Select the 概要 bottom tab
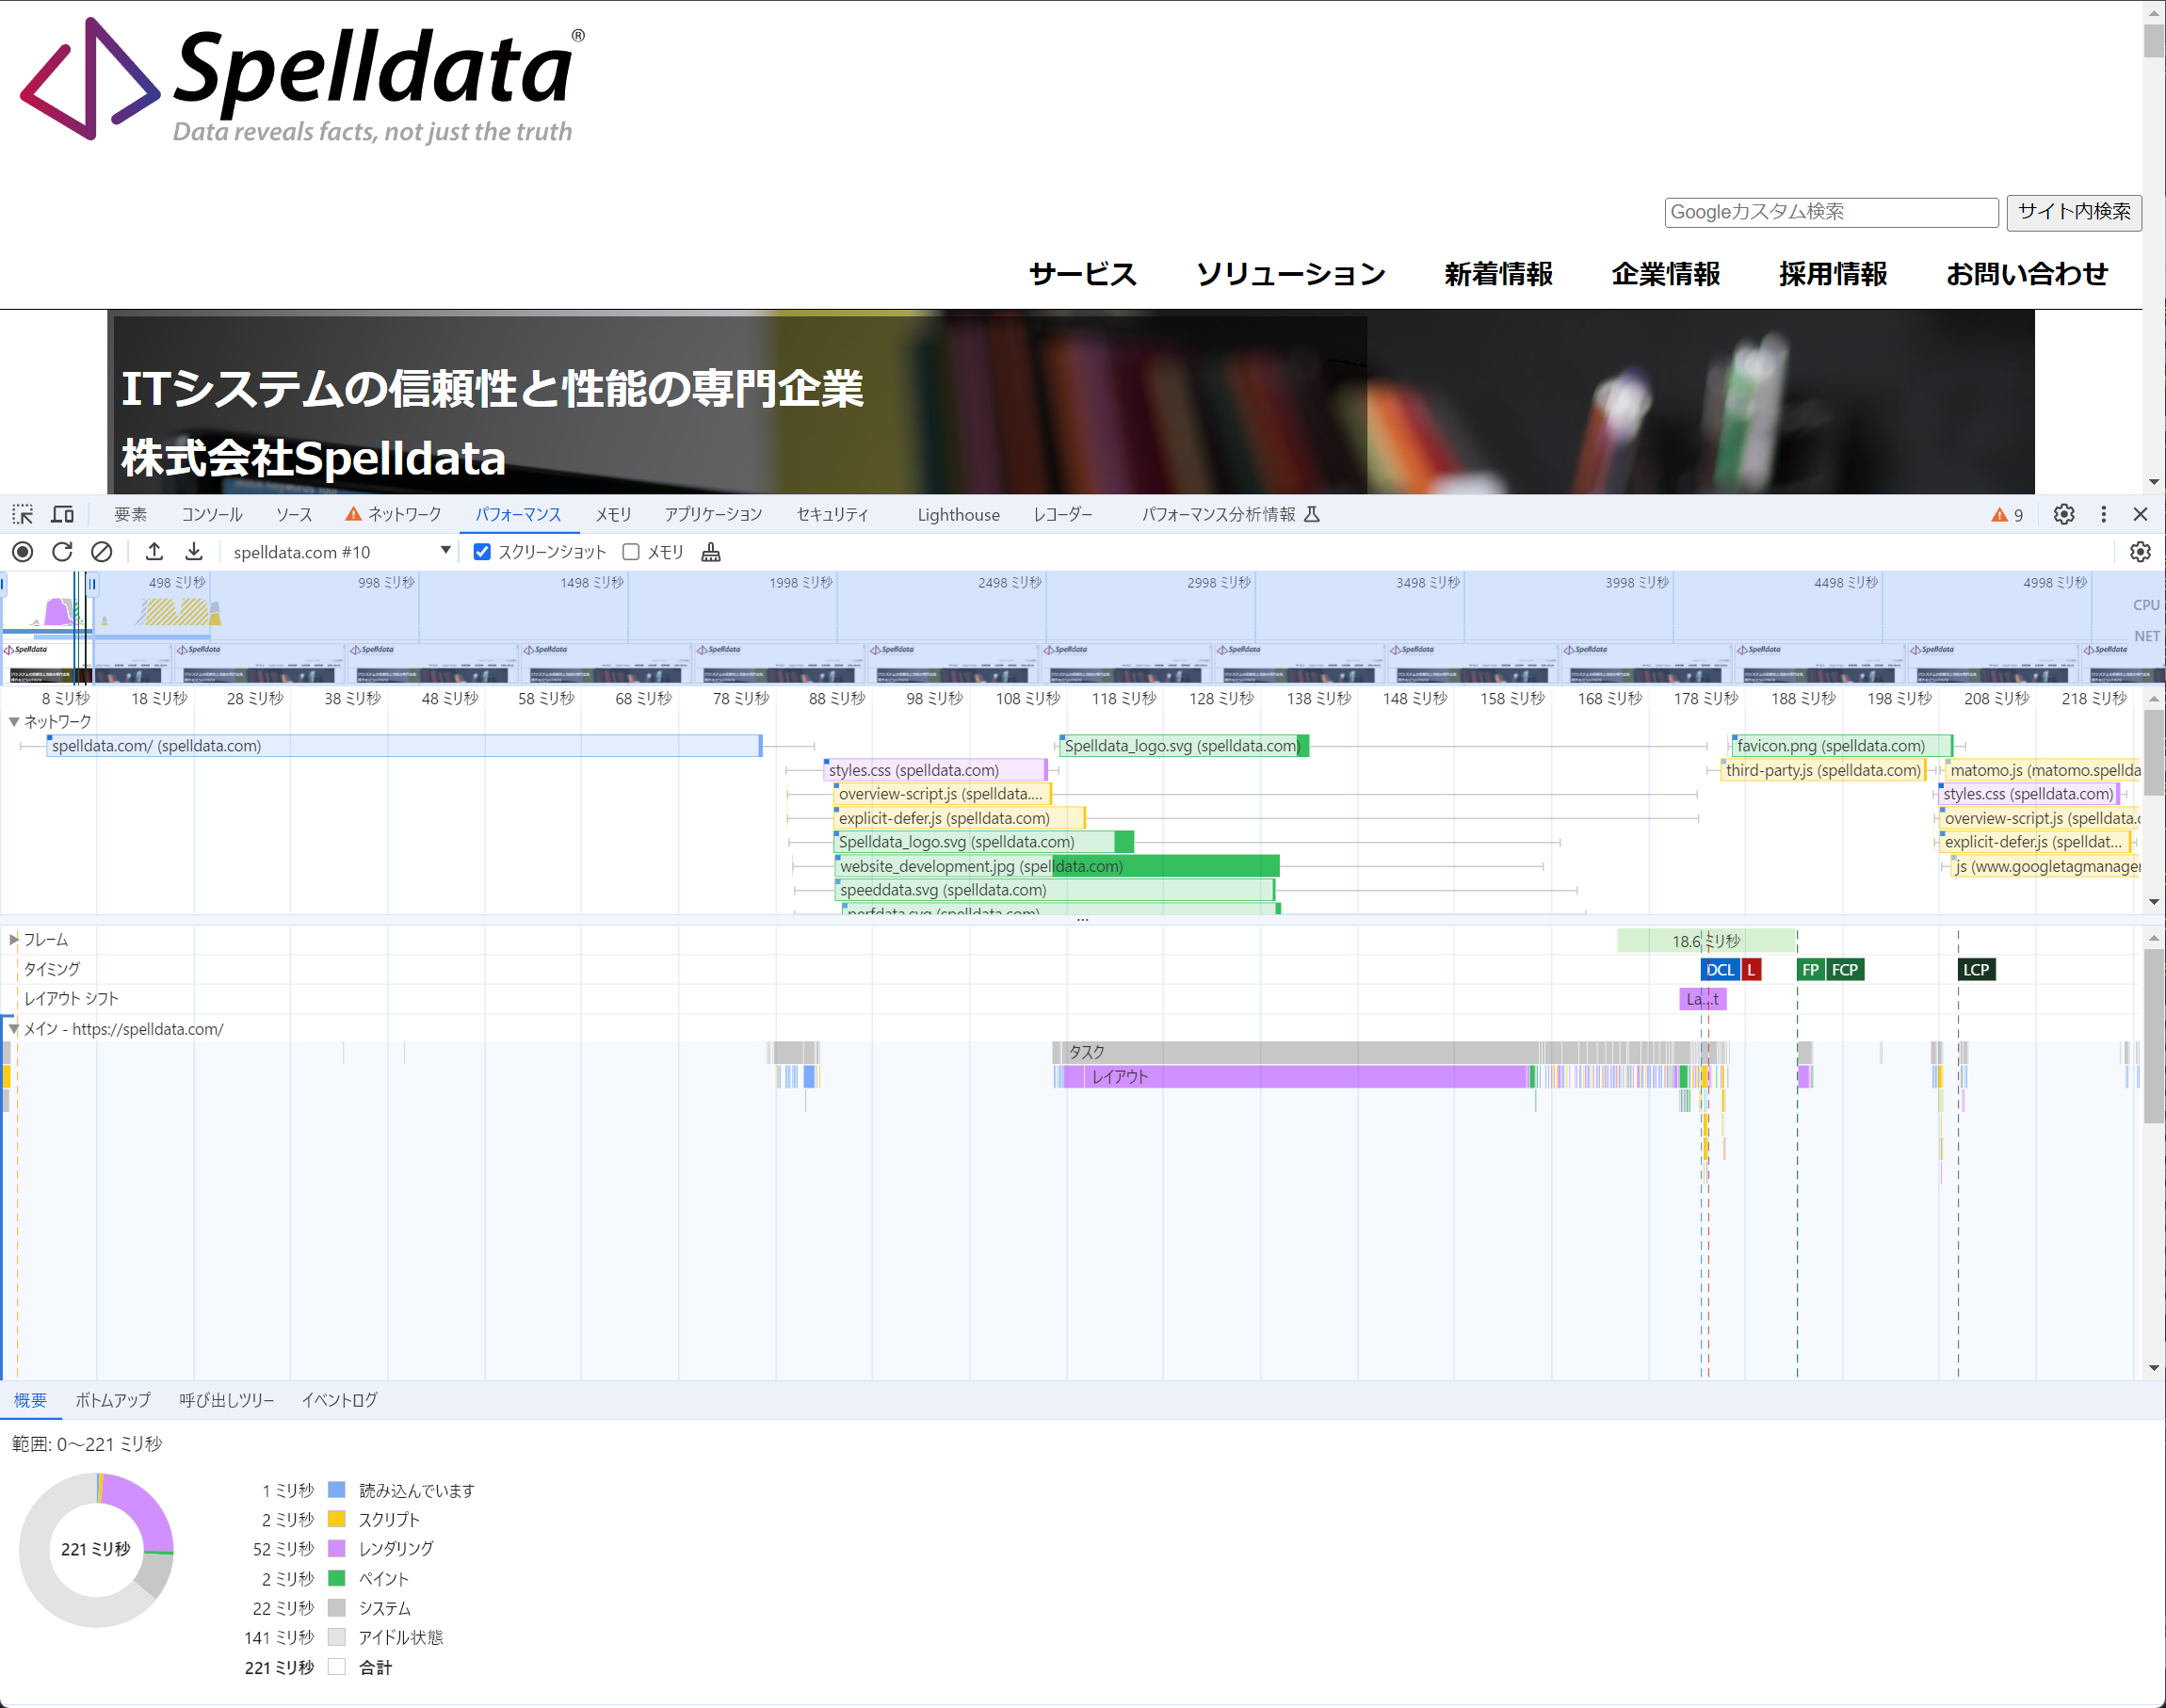 [30, 1400]
